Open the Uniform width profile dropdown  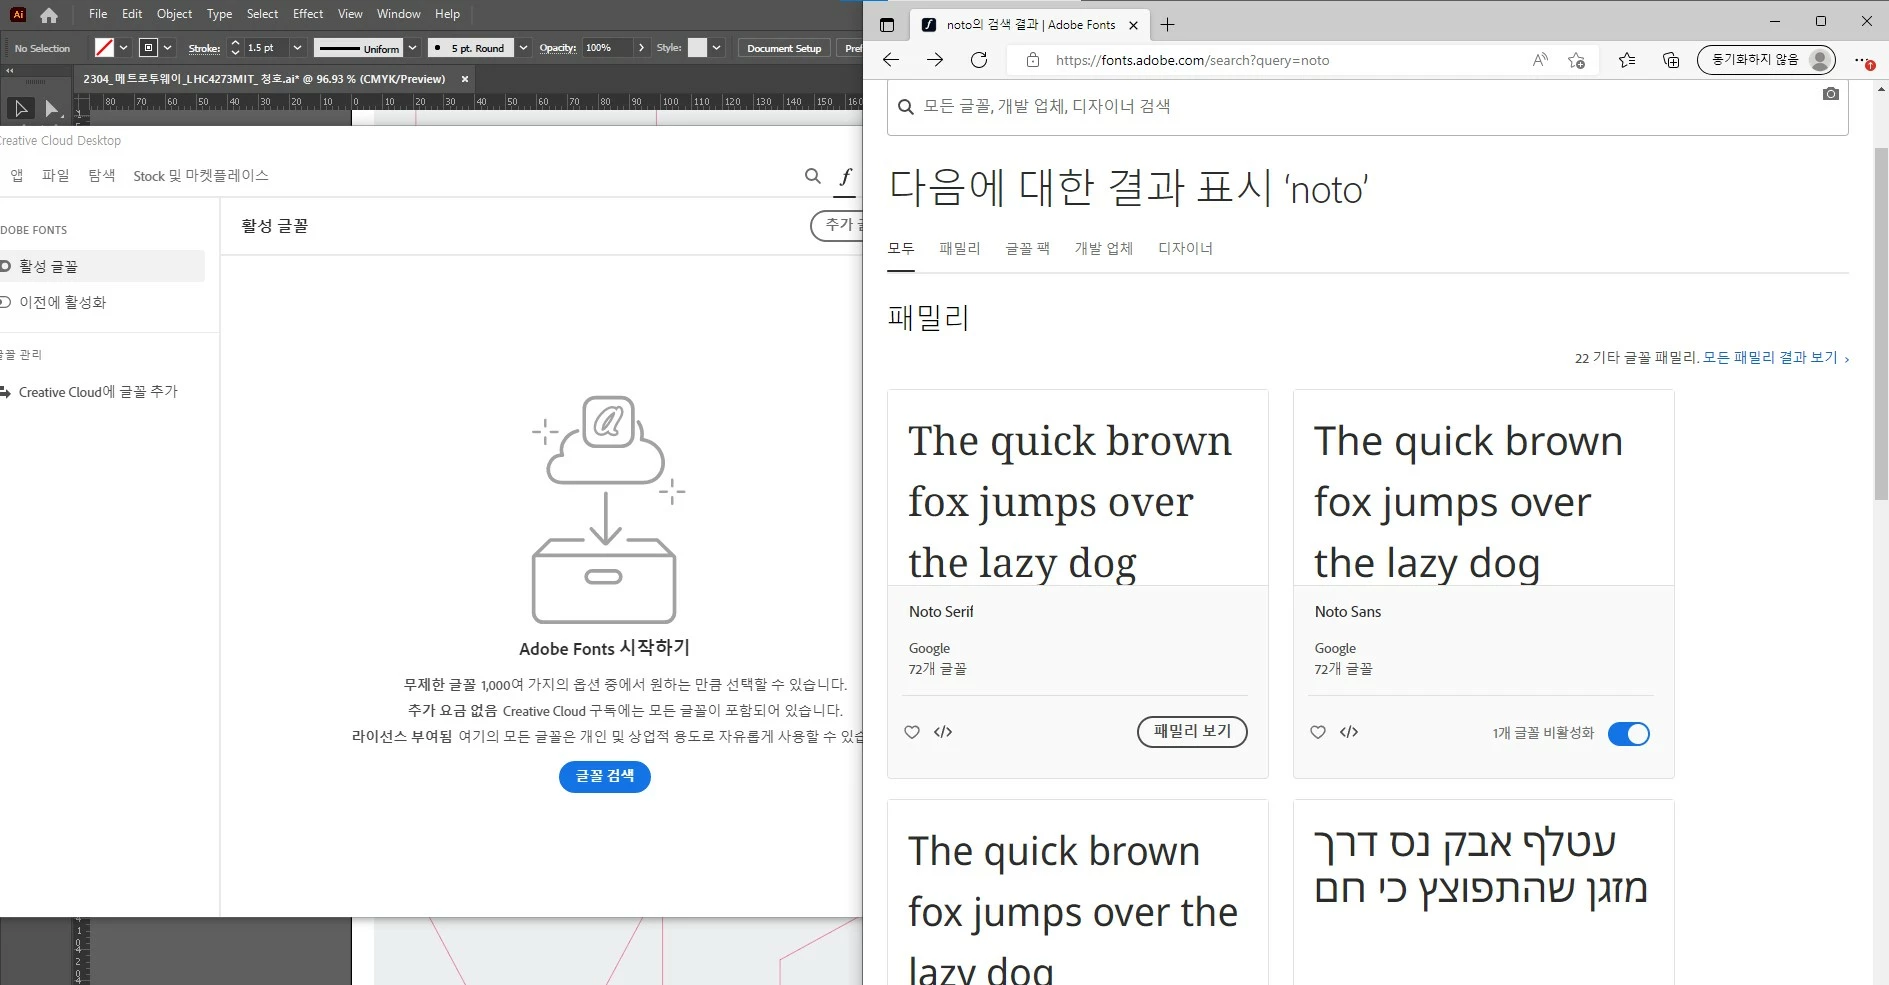412,48
